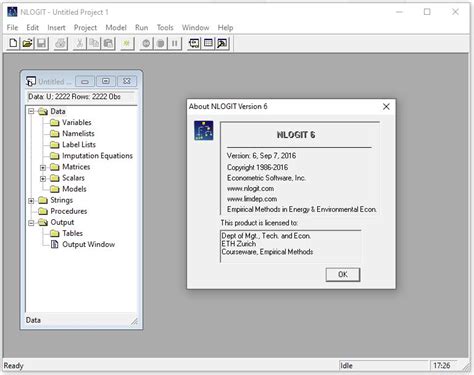The width and height of the screenshot is (474, 375).
Task: Minimize the Untitled project window
Action: [85, 81]
